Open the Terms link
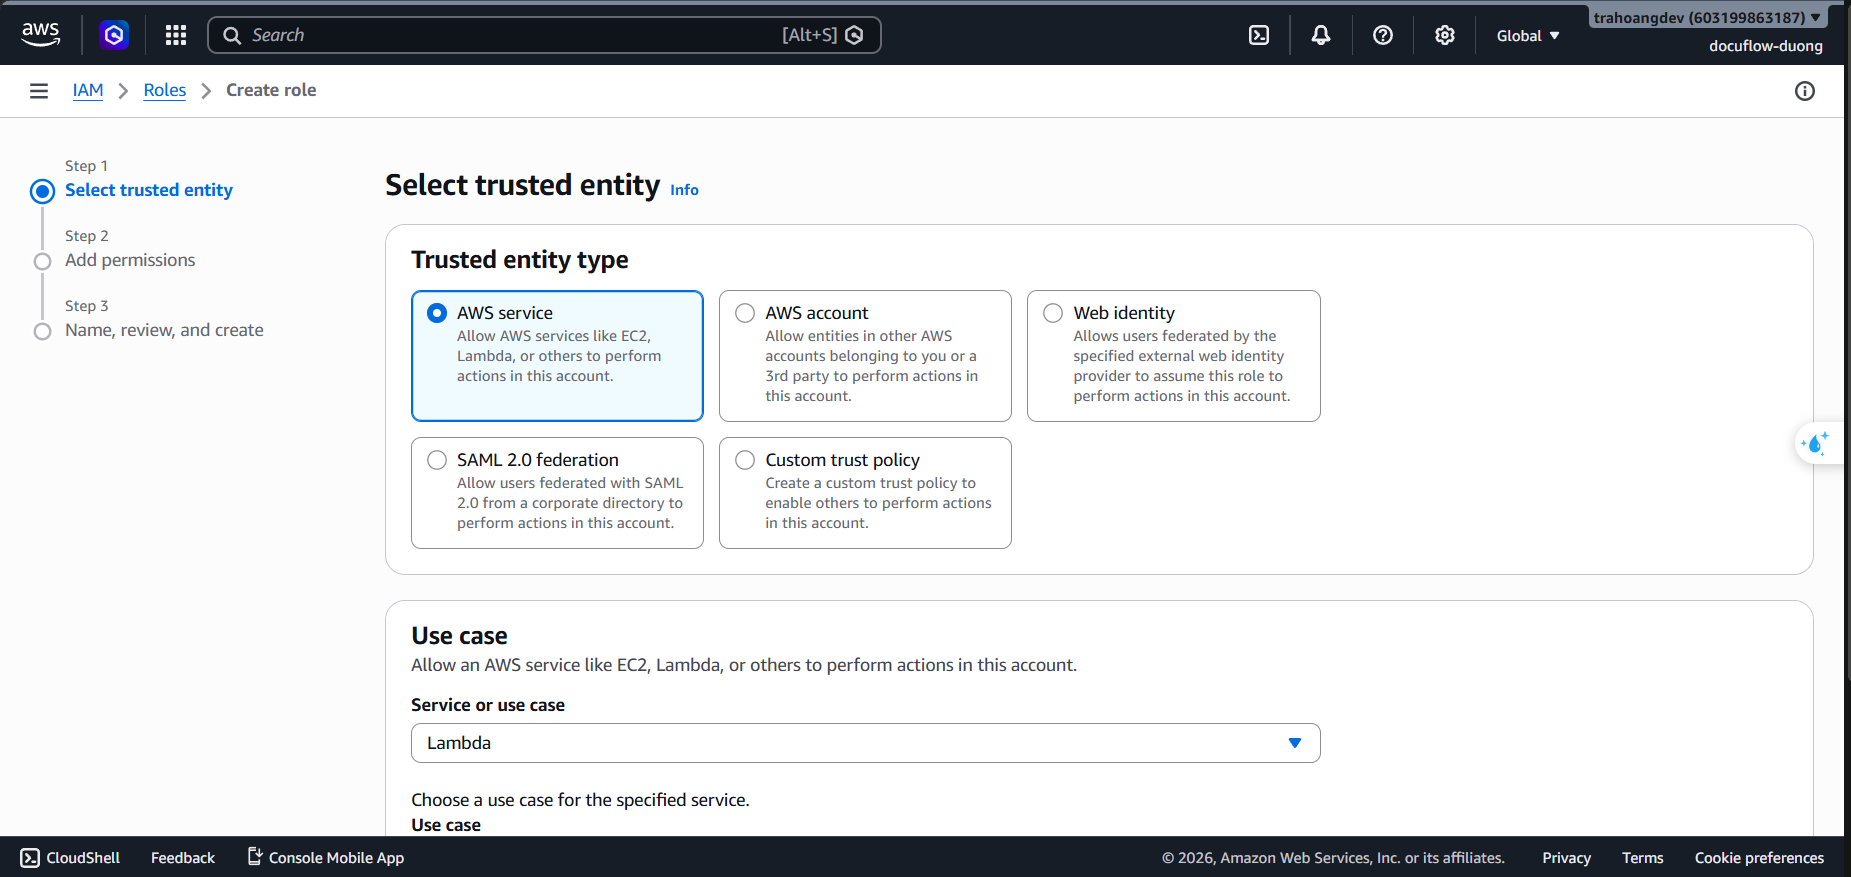Image resolution: width=1851 pixels, height=877 pixels. tap(1643, 858)
